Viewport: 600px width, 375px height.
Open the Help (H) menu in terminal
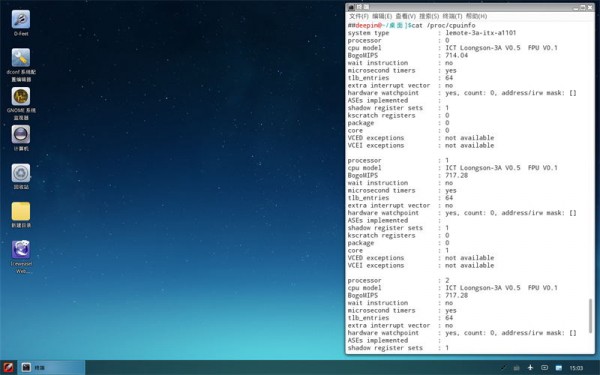pos(476,16)
